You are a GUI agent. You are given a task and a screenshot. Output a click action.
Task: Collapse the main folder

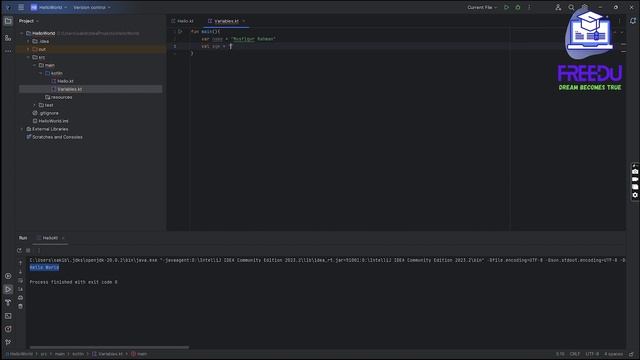coord(35,65)
